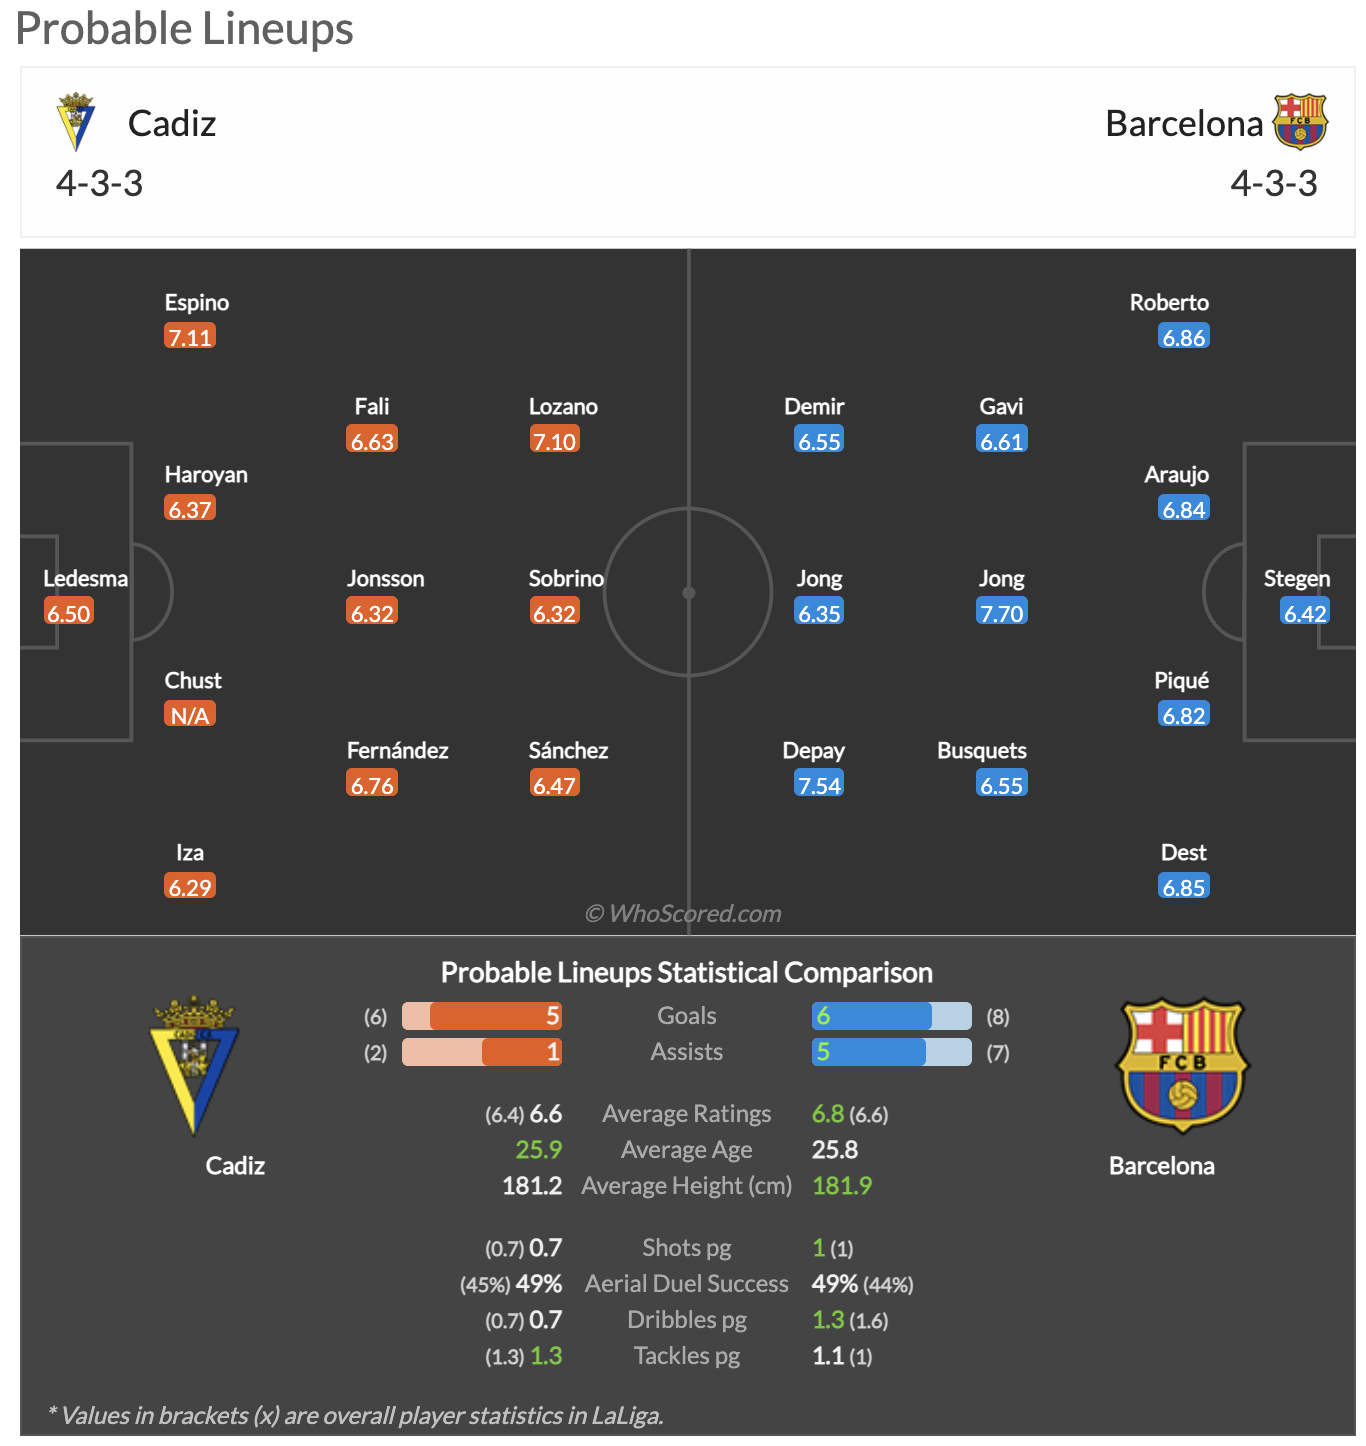This screenshot has width=1366, height=1446.
Task: Open Piqué's player name link
Action: click(1181, 681)
